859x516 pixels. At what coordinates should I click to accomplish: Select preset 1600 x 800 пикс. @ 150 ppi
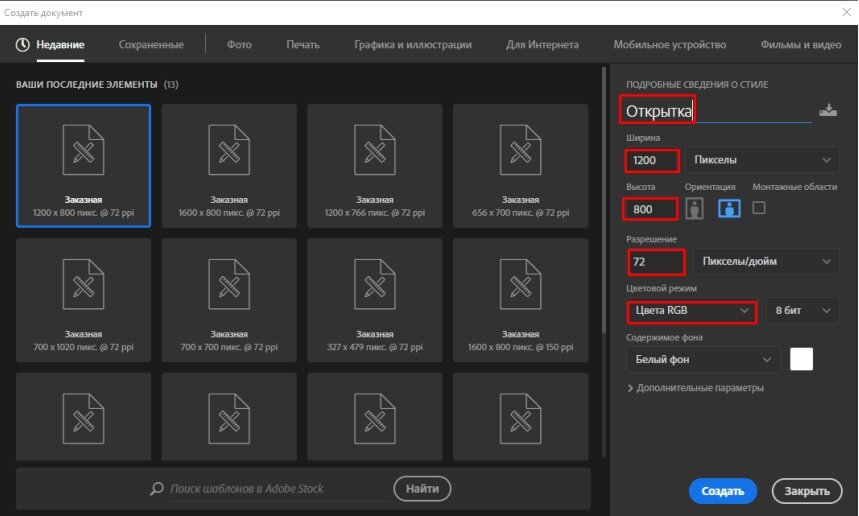point(520,300)
